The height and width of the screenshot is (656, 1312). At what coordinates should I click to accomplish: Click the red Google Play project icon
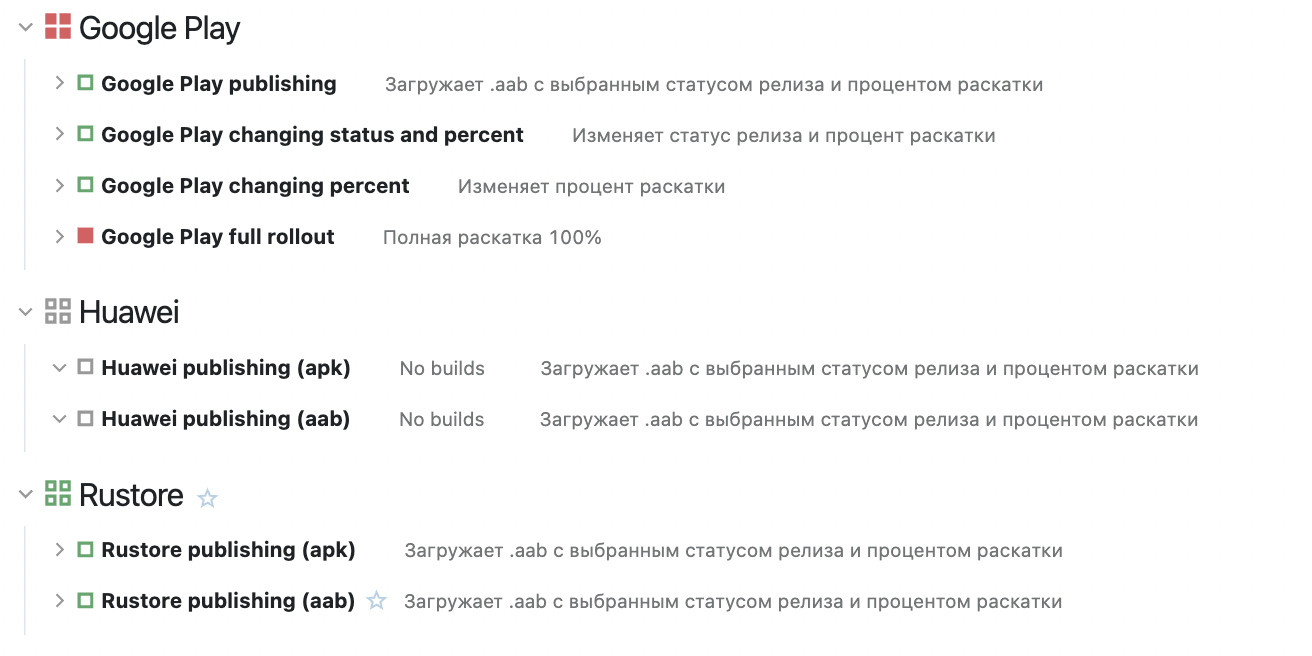(58, 27)
